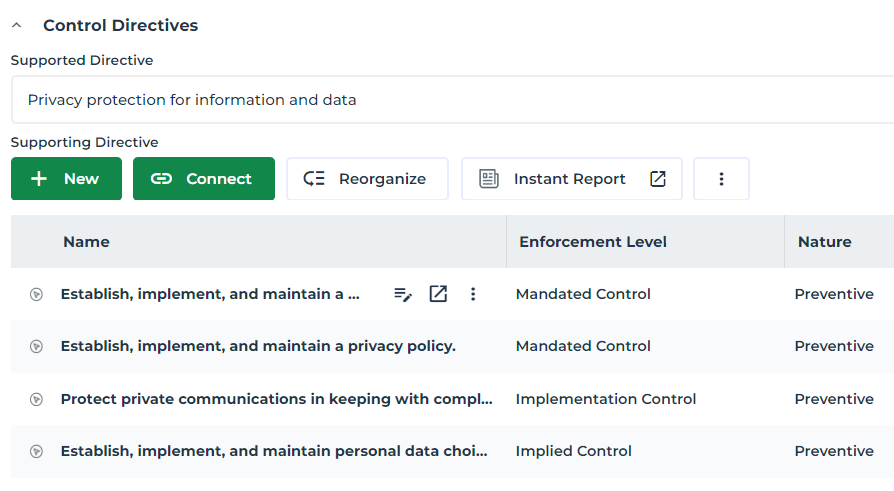The image size is (894, 491).
Task: Sort by Enforcement Level column header
Action: click(592, 242)
